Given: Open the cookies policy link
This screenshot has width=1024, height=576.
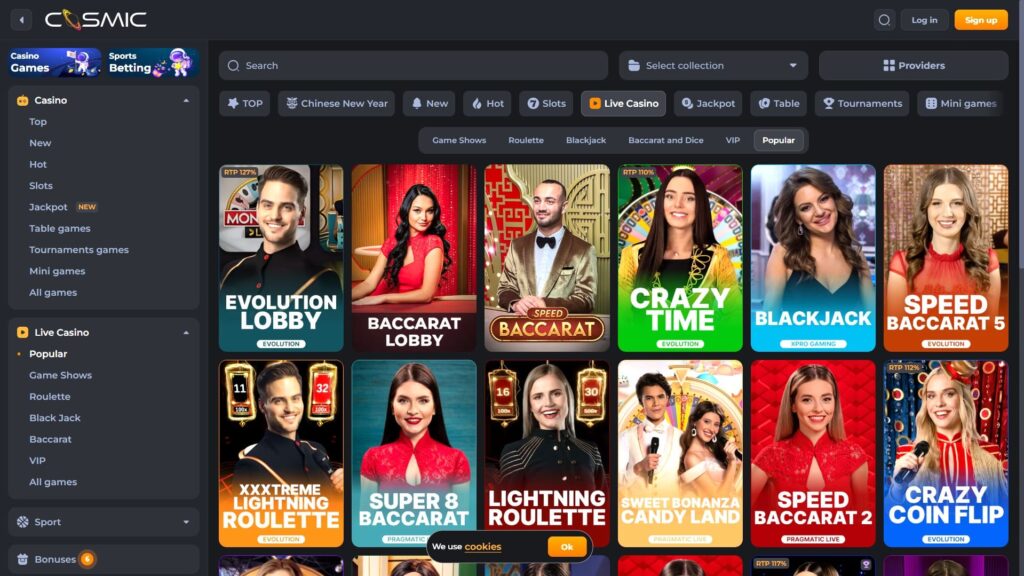Looking at the screenshot, I should click(483, 547).
